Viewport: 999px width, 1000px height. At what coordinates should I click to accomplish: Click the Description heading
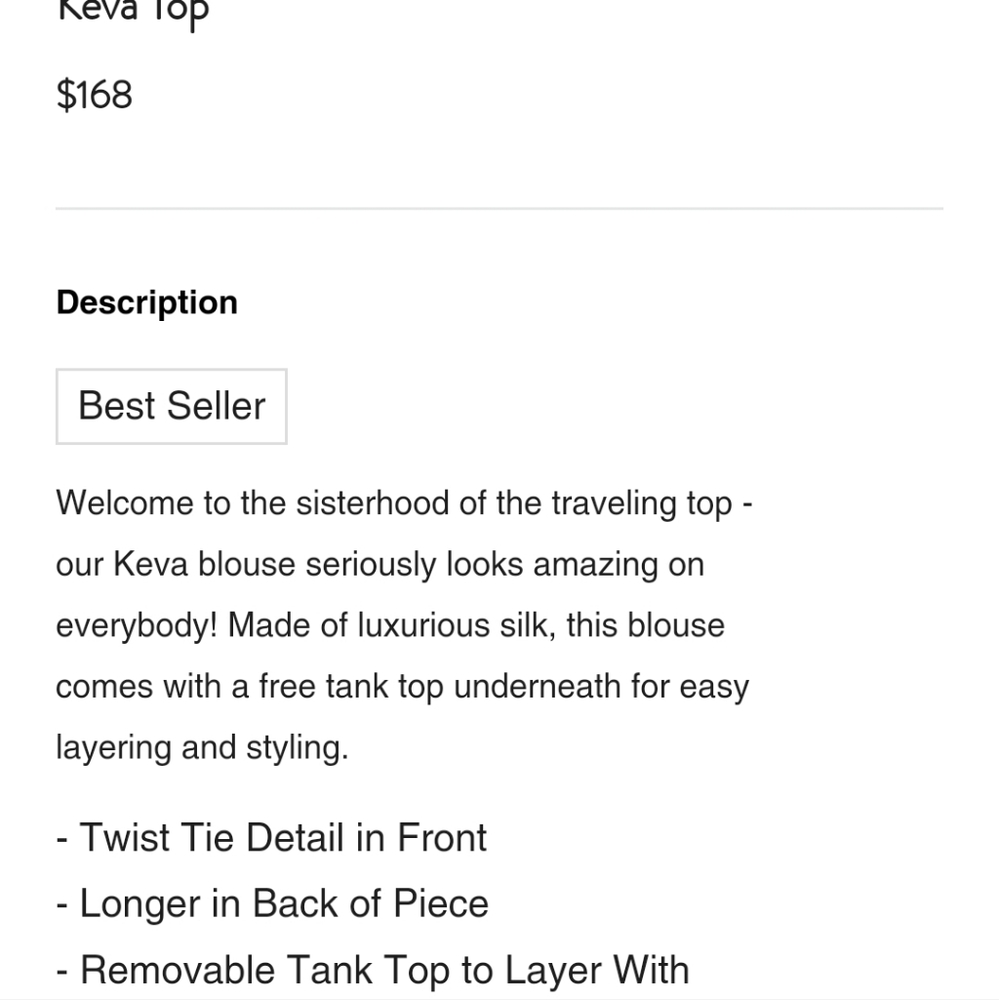coord(147,302)
